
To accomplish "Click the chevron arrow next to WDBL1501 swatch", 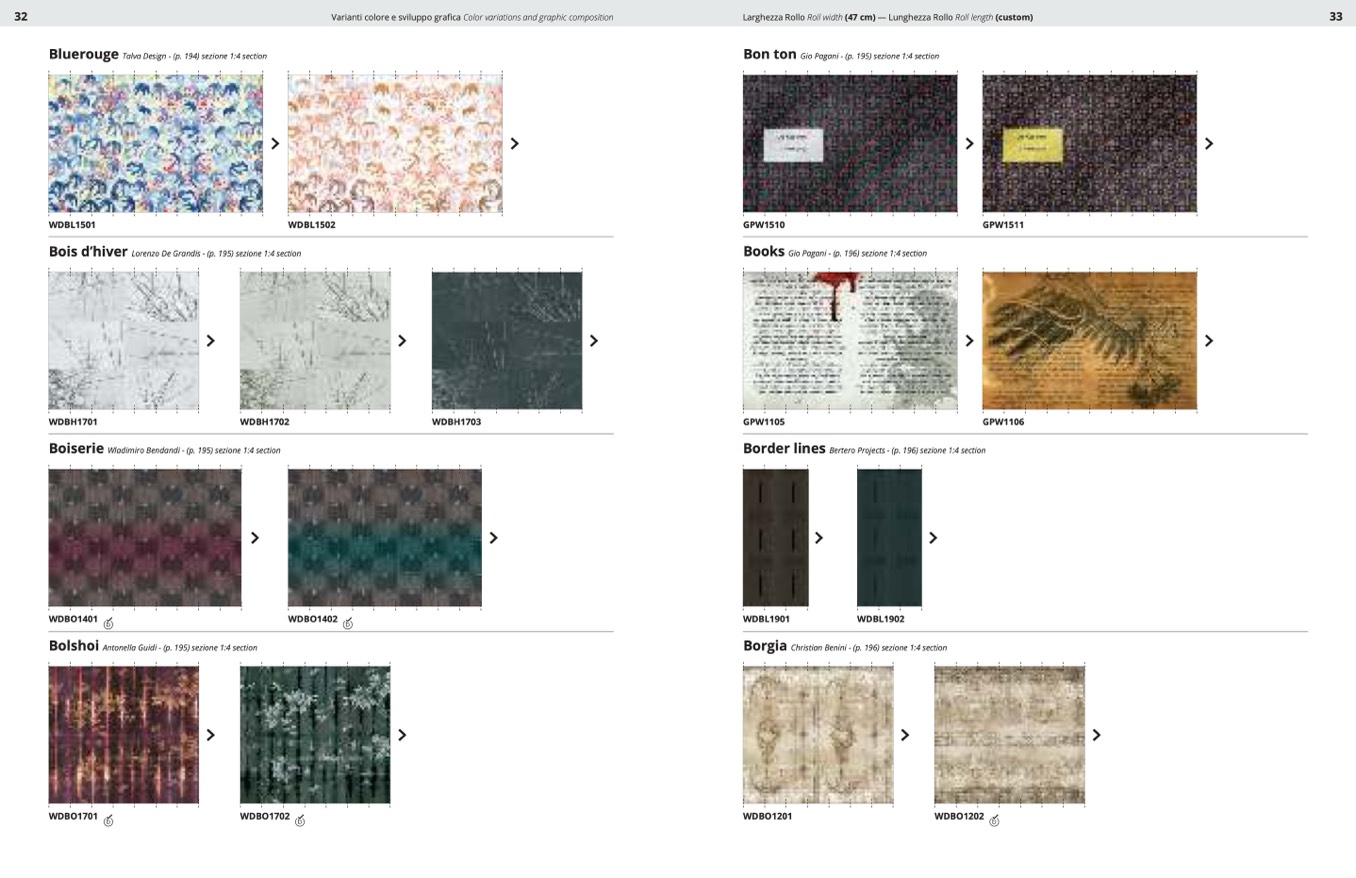I will point(275,144).
